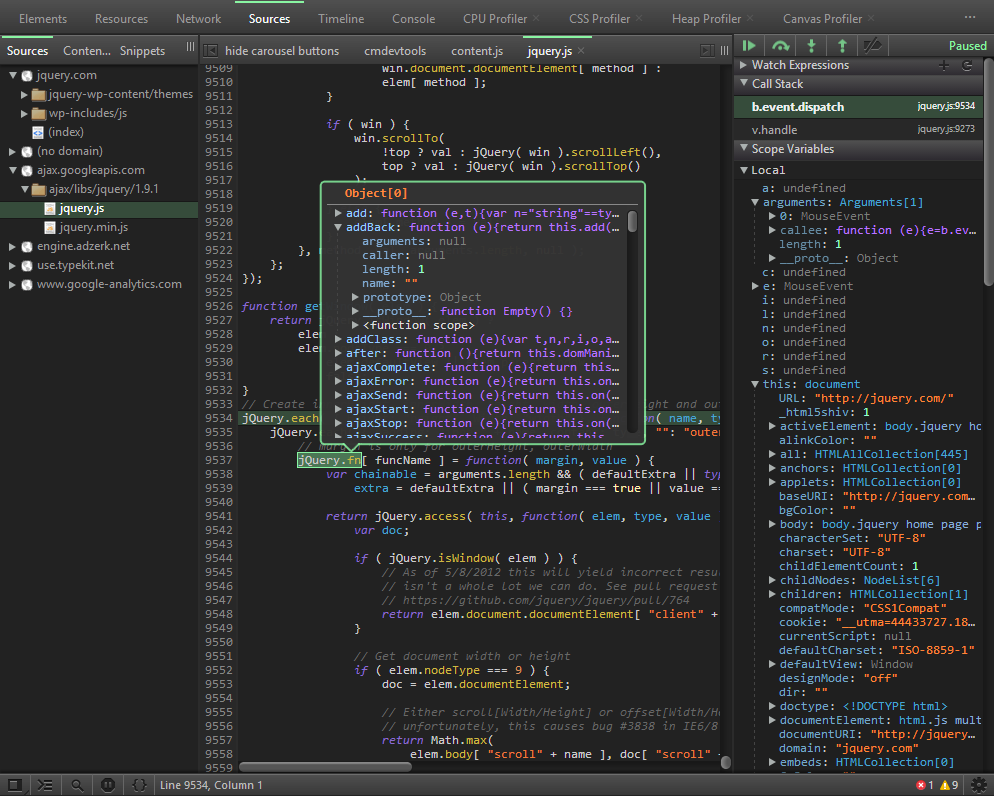Viewport: 994px width, 796px height.
Task: Resume script execution with the play button
Action: 748,46
